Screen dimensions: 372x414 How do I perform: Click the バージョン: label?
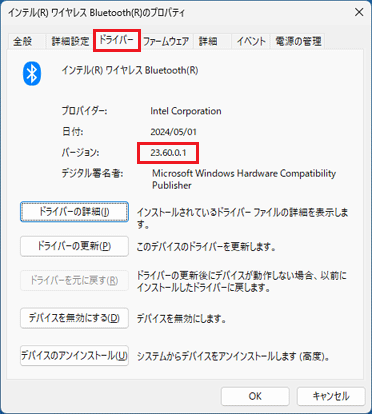[x=80, y=153]
